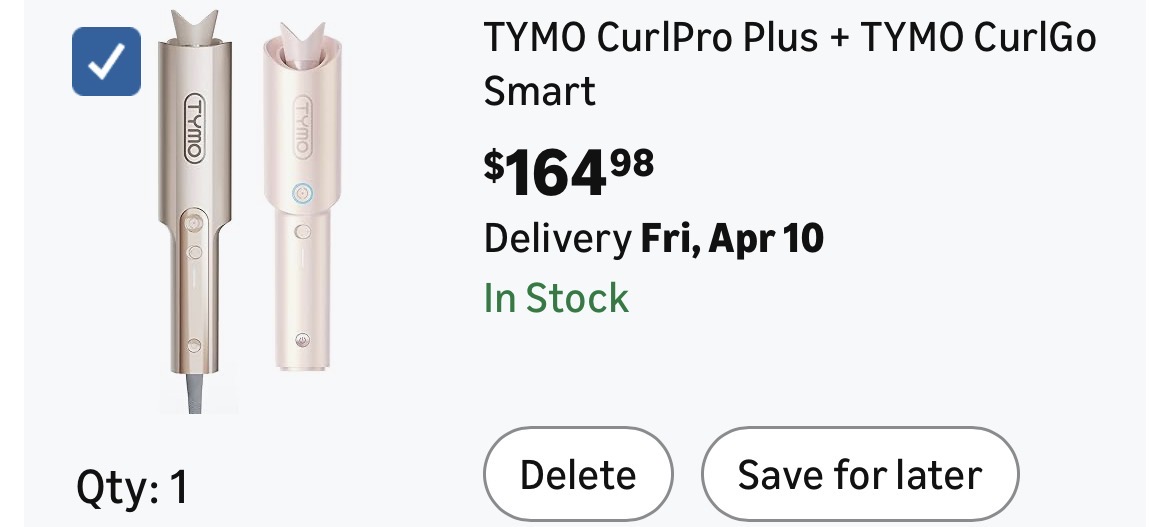
Task: Delete the TYMO item from cart
Action: coord(578,474)
